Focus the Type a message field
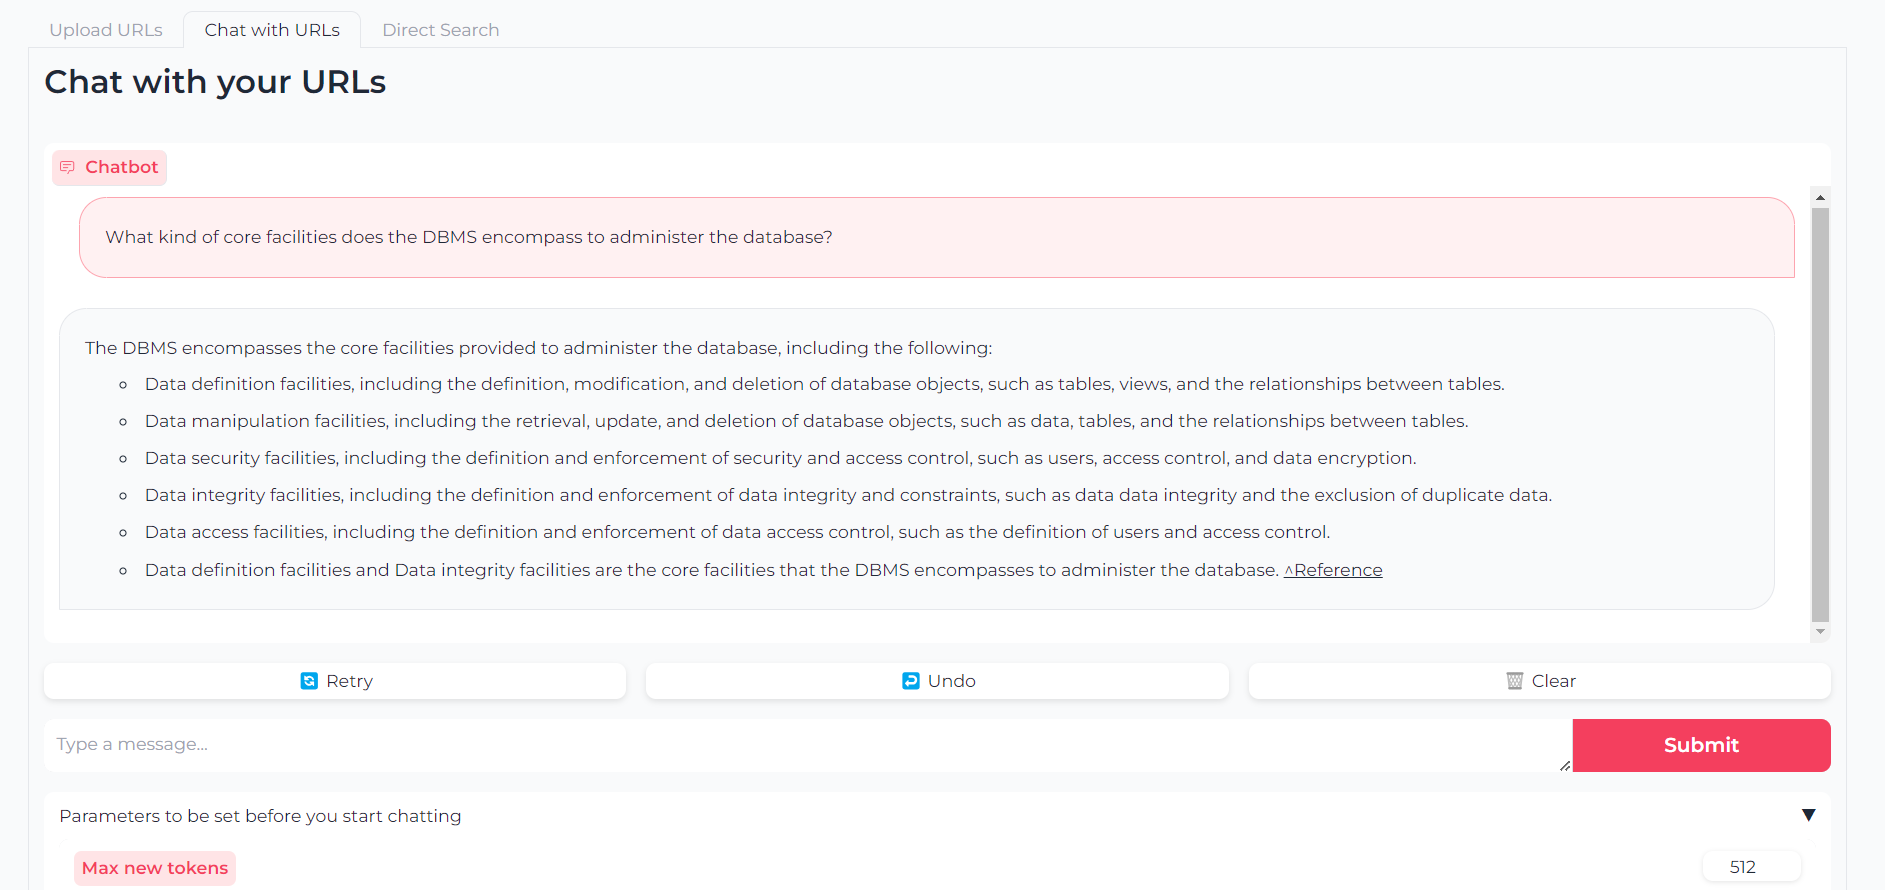This screenshot has width=1885, height=890. click(800, 745)
